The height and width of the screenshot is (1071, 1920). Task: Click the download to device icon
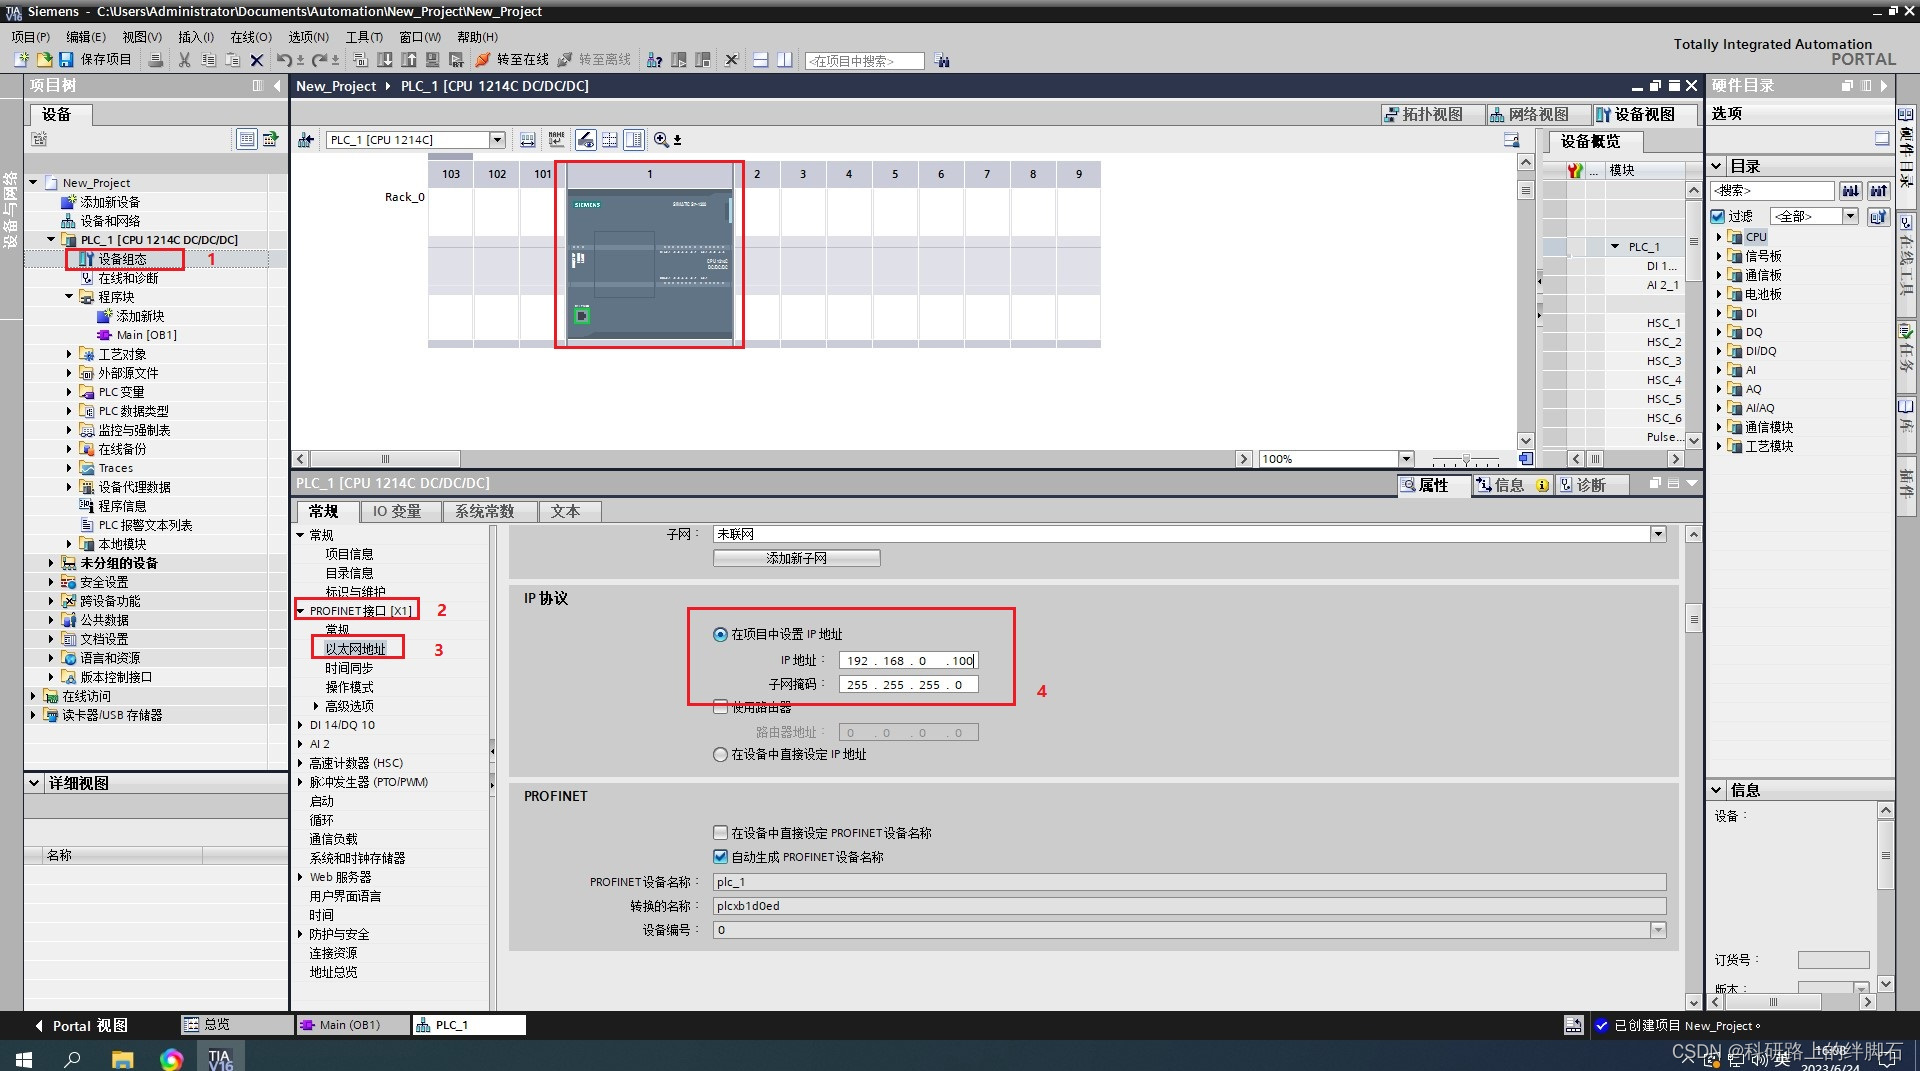(x=385, y=60)
